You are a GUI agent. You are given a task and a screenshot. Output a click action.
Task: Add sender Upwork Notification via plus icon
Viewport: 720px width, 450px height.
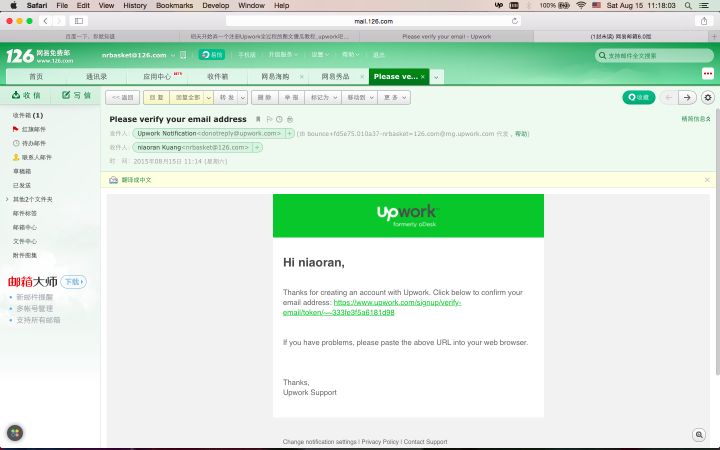289,134
